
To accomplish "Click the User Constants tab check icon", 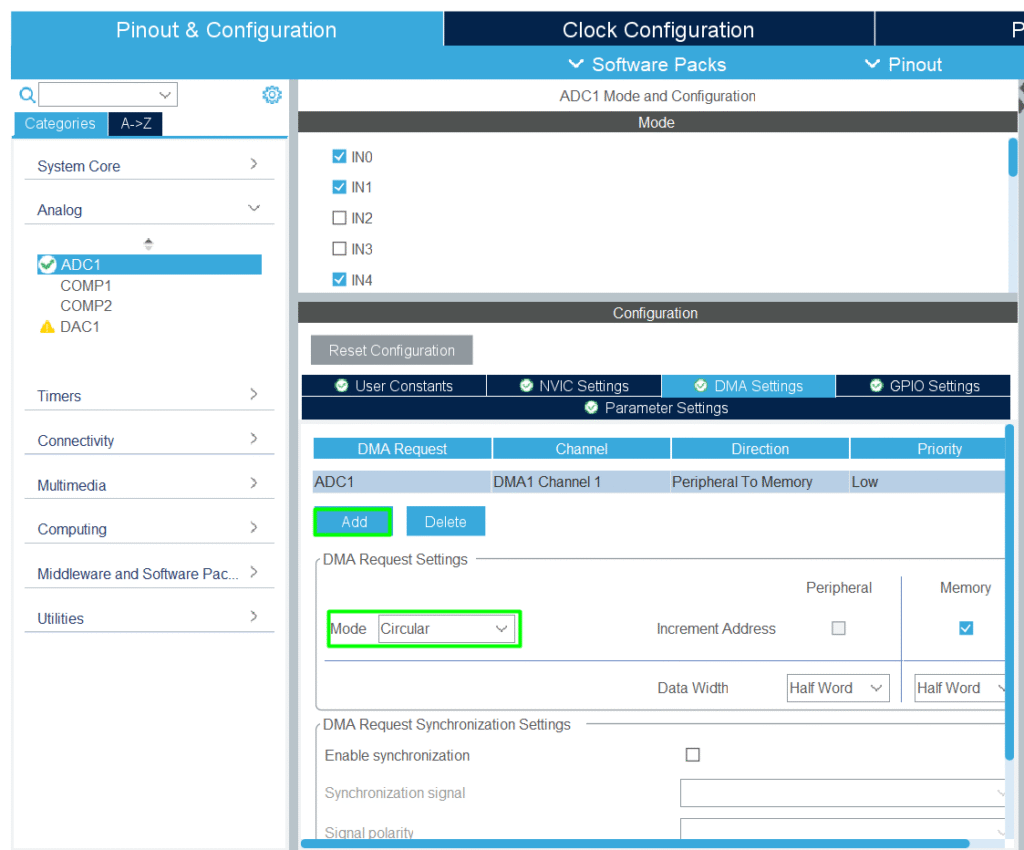I will (342, 386).
